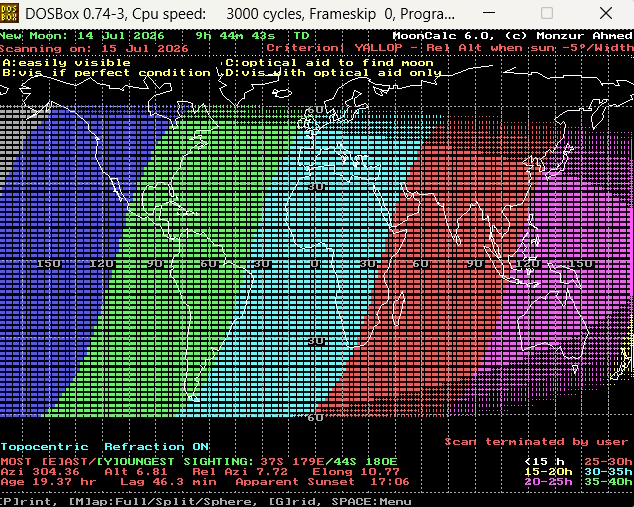Click the 'Alt 6.81' value
This screenshot has width=634, height=507.
pyautogui.click(x=136, y=472)
